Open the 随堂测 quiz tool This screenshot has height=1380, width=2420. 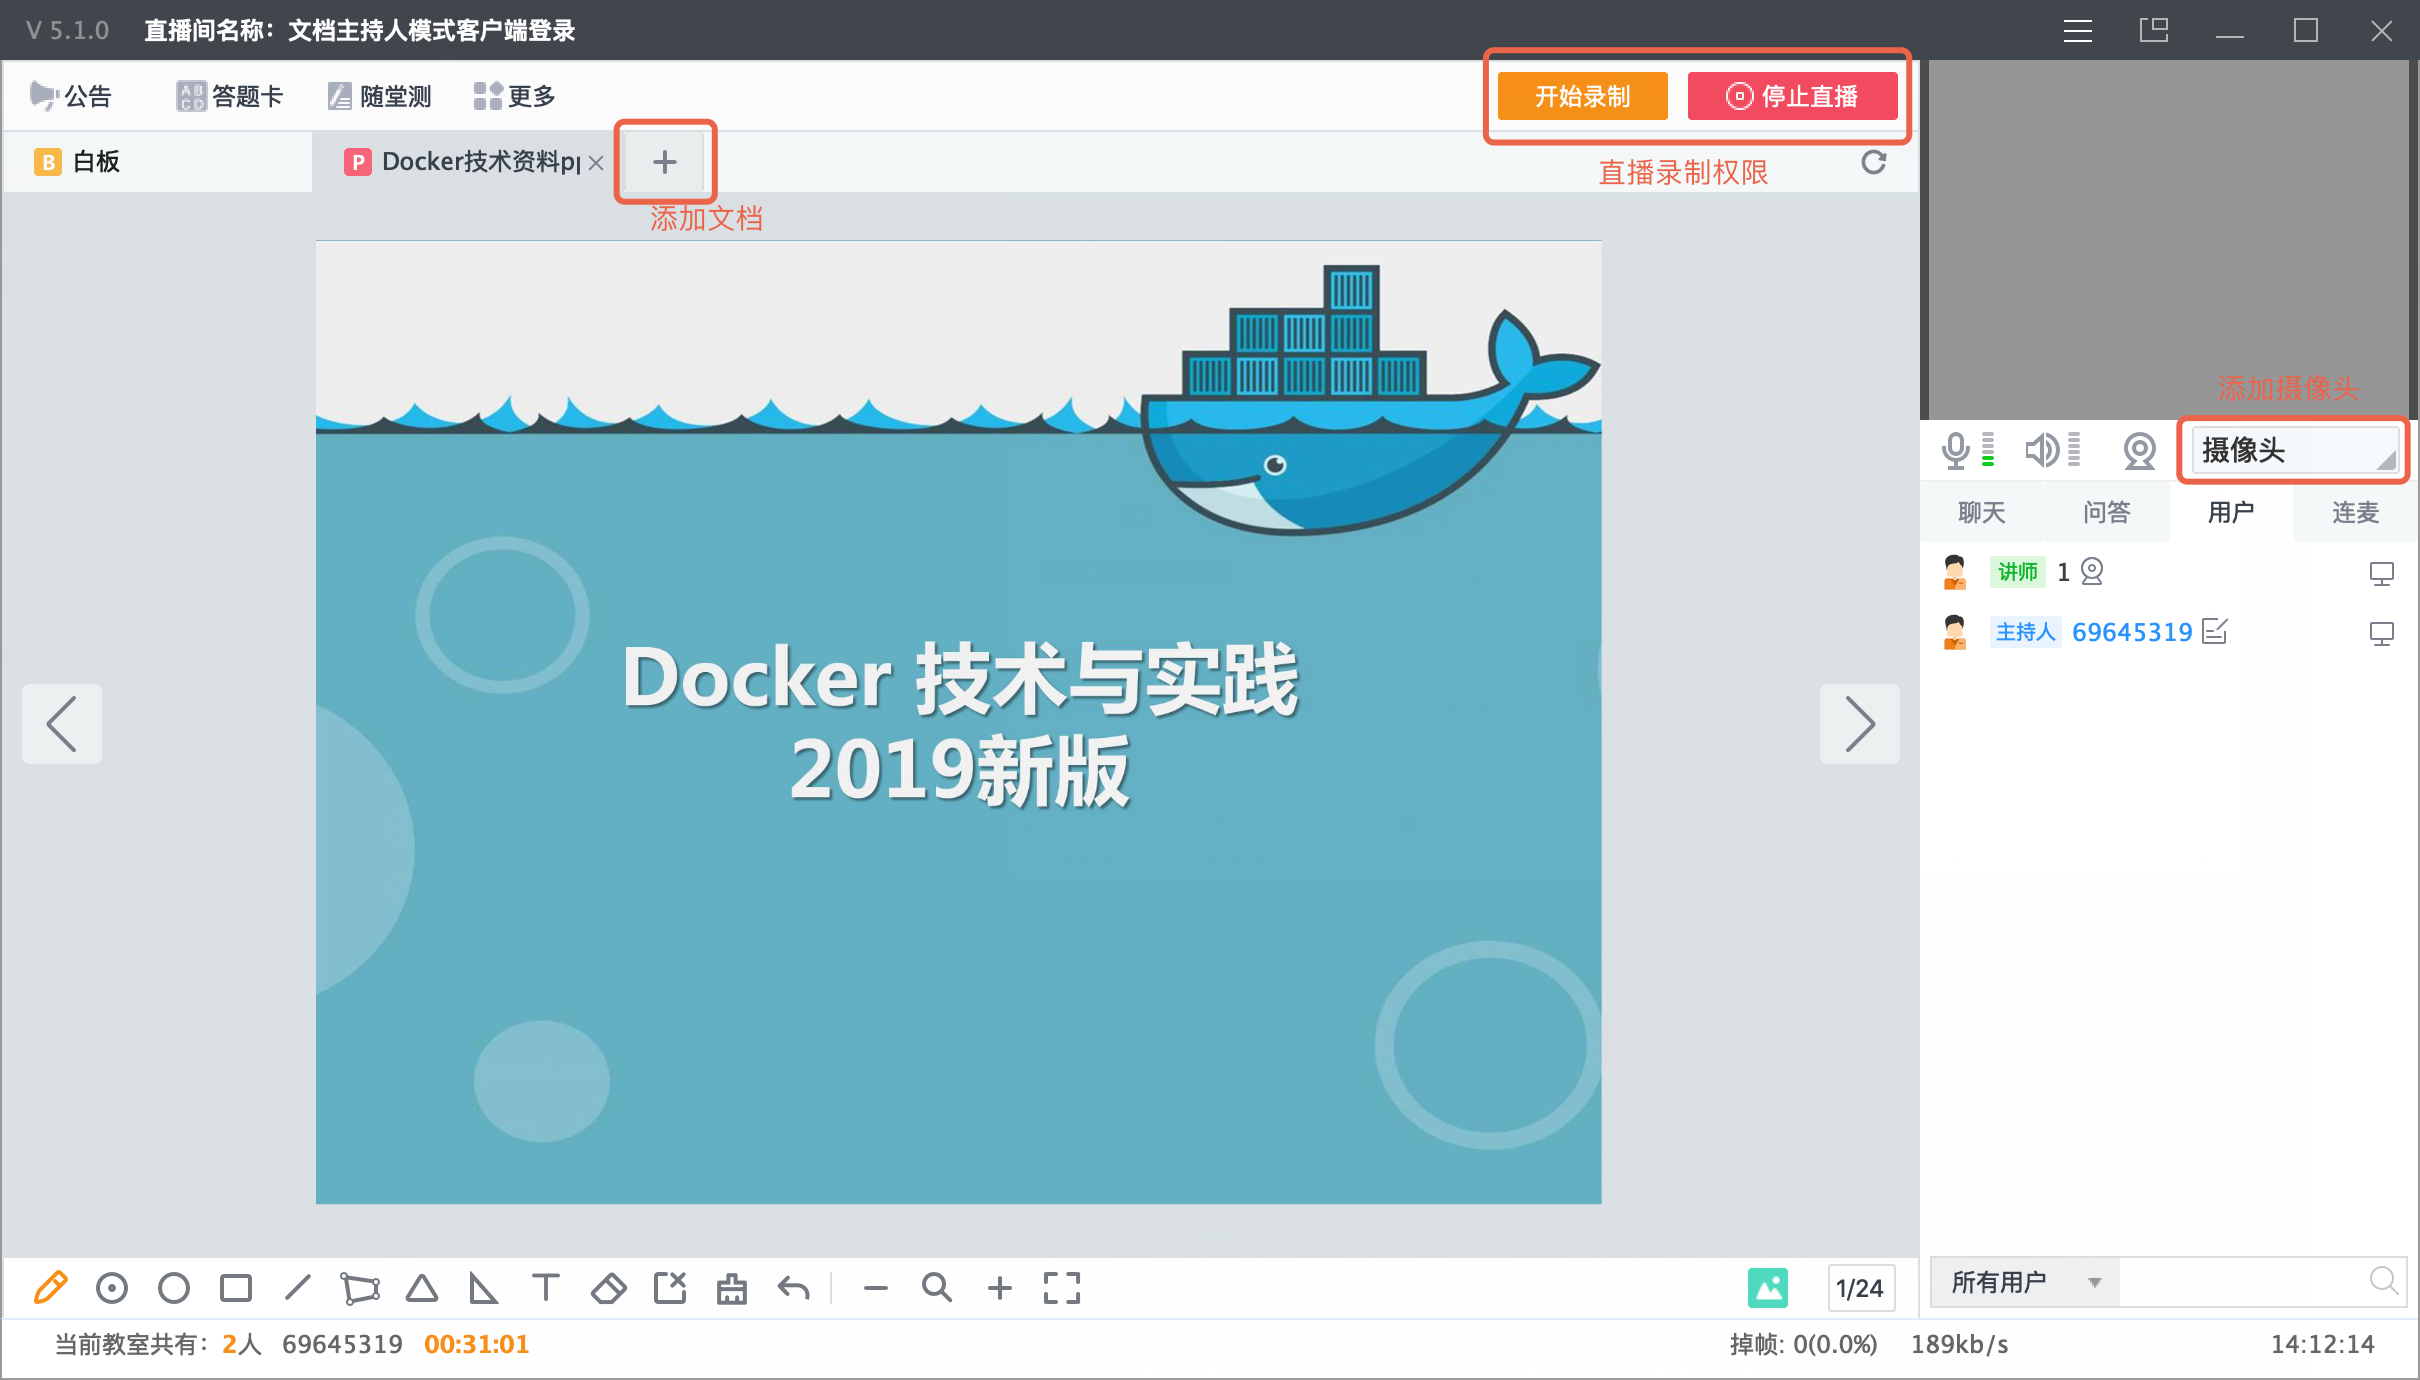[380, 96]
